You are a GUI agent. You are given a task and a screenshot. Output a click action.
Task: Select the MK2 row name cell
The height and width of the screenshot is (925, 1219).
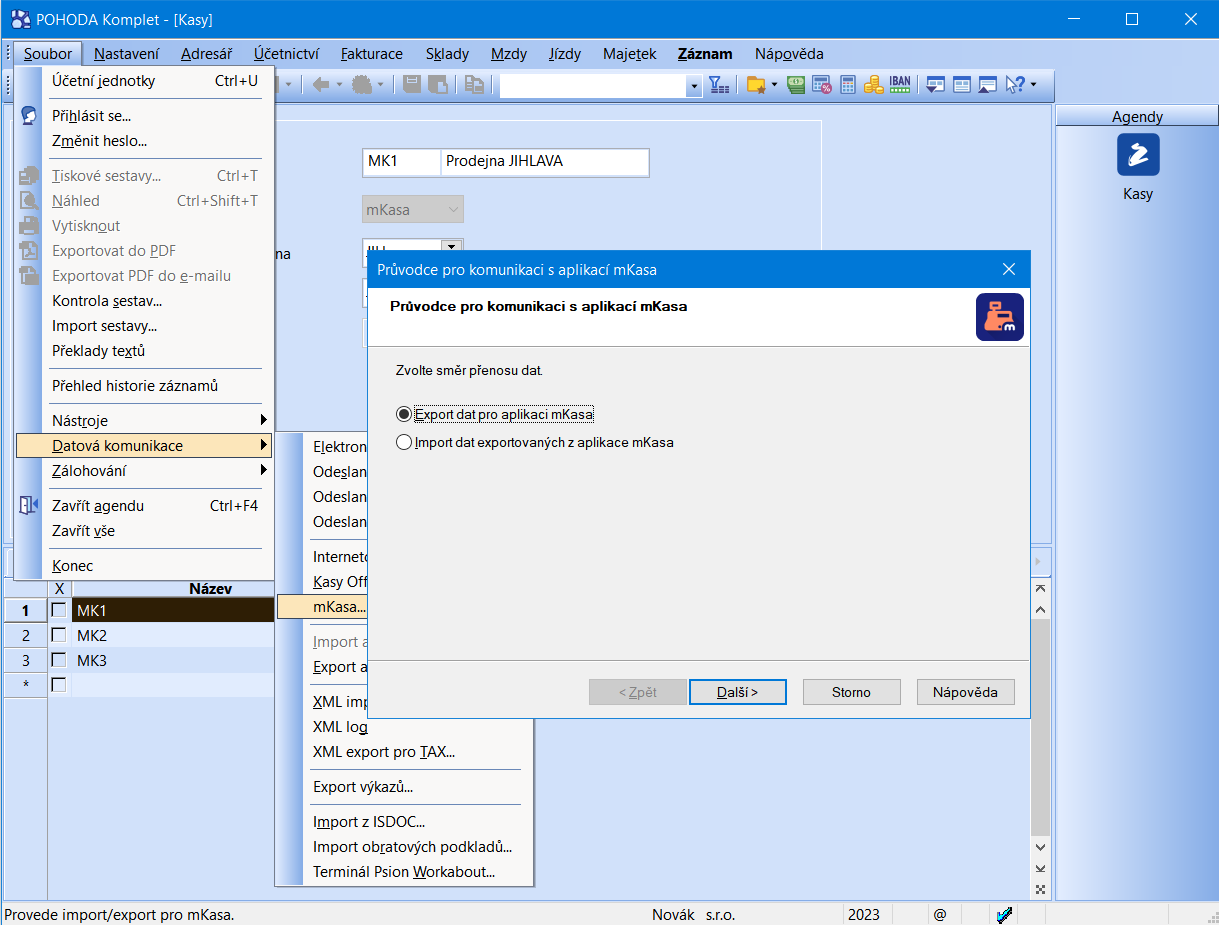point(173,635)
